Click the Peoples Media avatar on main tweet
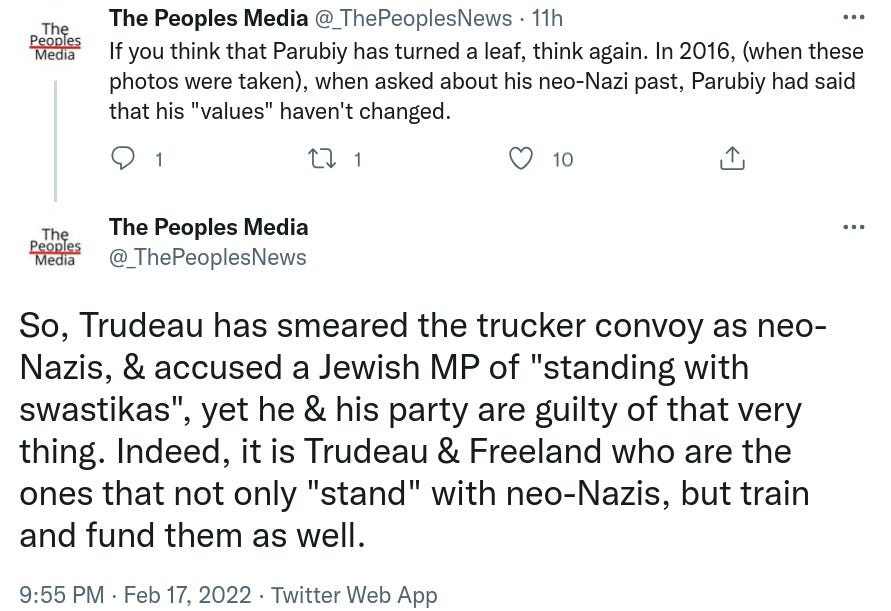 [x=56, y=246]
